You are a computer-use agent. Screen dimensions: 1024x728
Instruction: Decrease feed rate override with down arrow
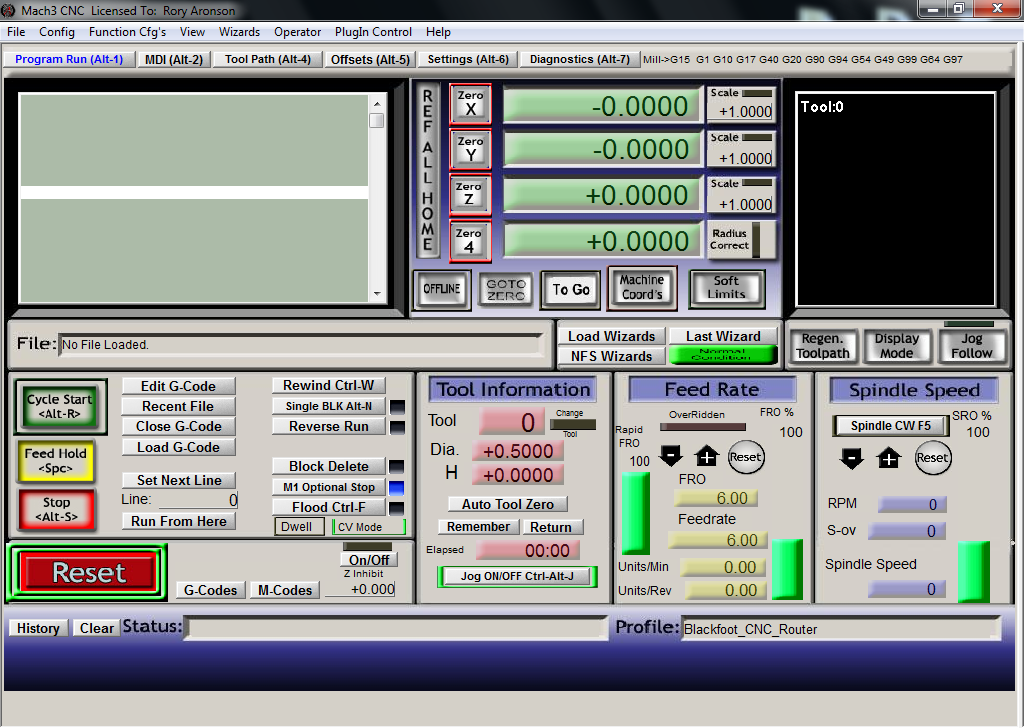(x=671, y=456)
